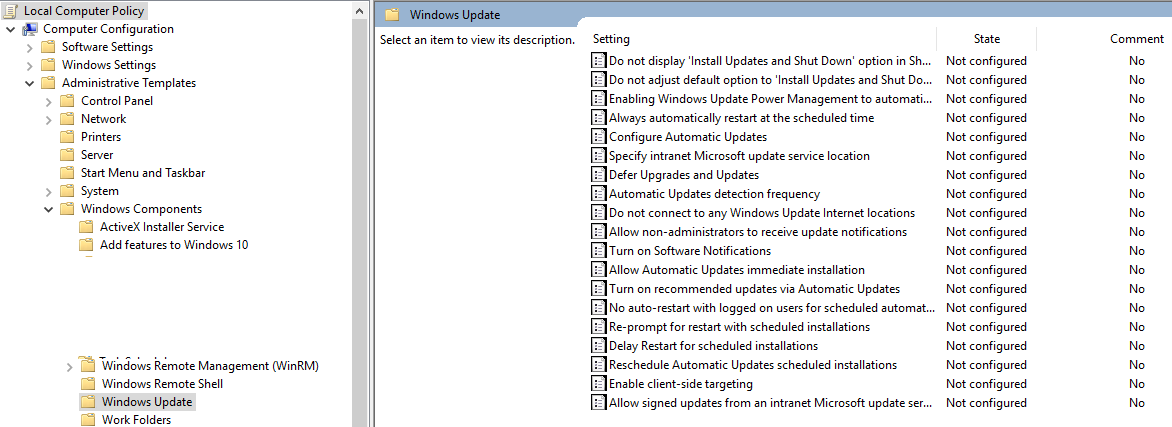Click the tree pane vertical scrollbar track
1172x427 pixels.
pyautogui.click(x=360, y=224)
